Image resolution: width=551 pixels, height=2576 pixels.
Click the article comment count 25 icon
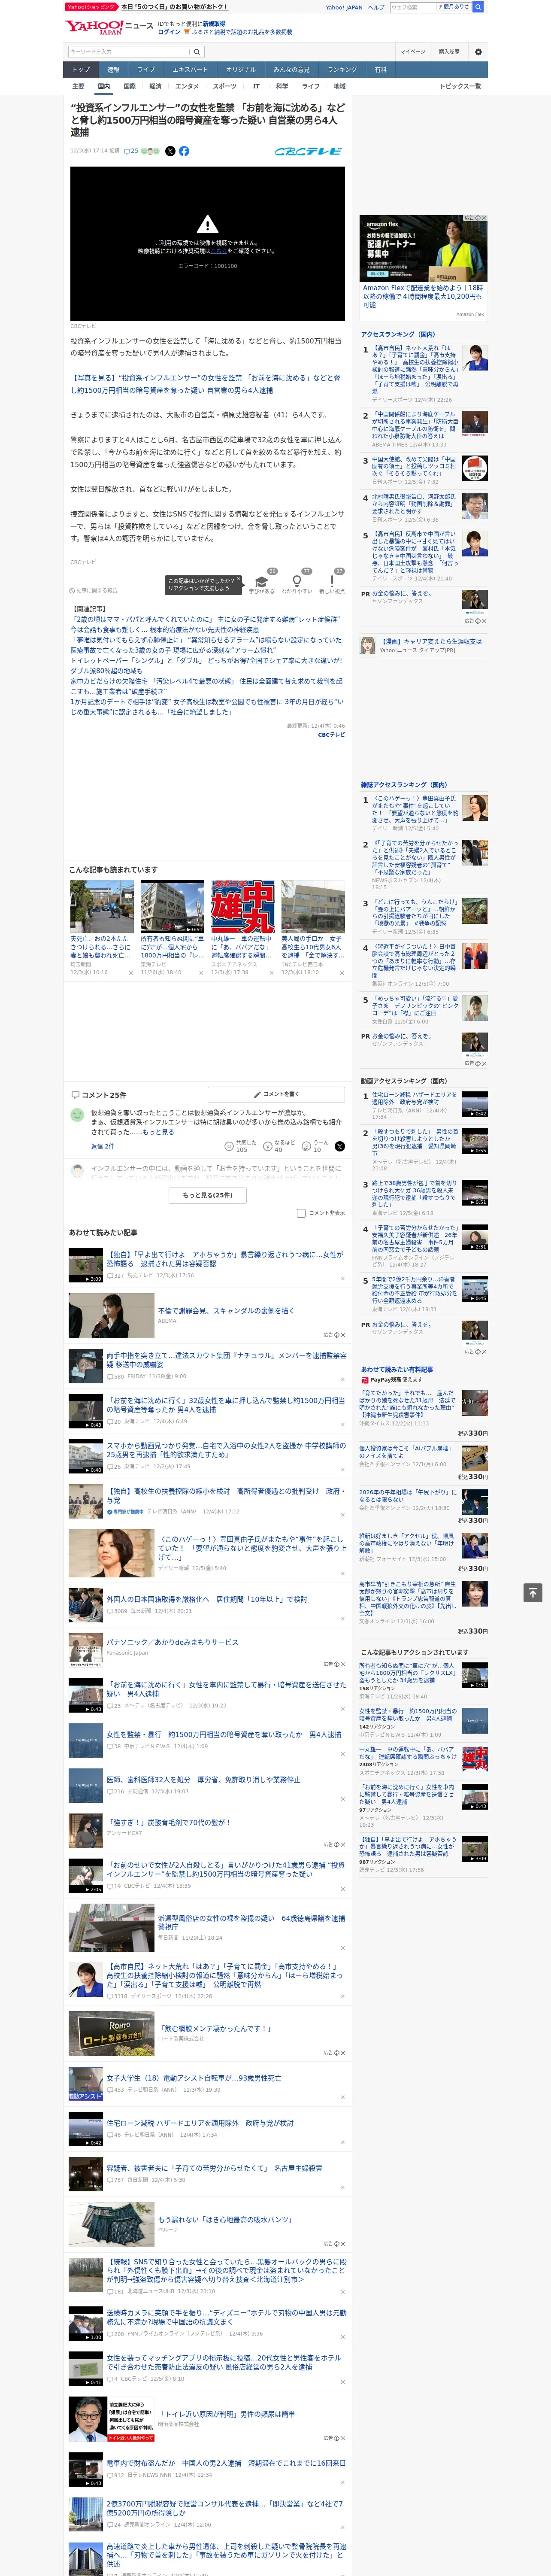pos(131,151)
